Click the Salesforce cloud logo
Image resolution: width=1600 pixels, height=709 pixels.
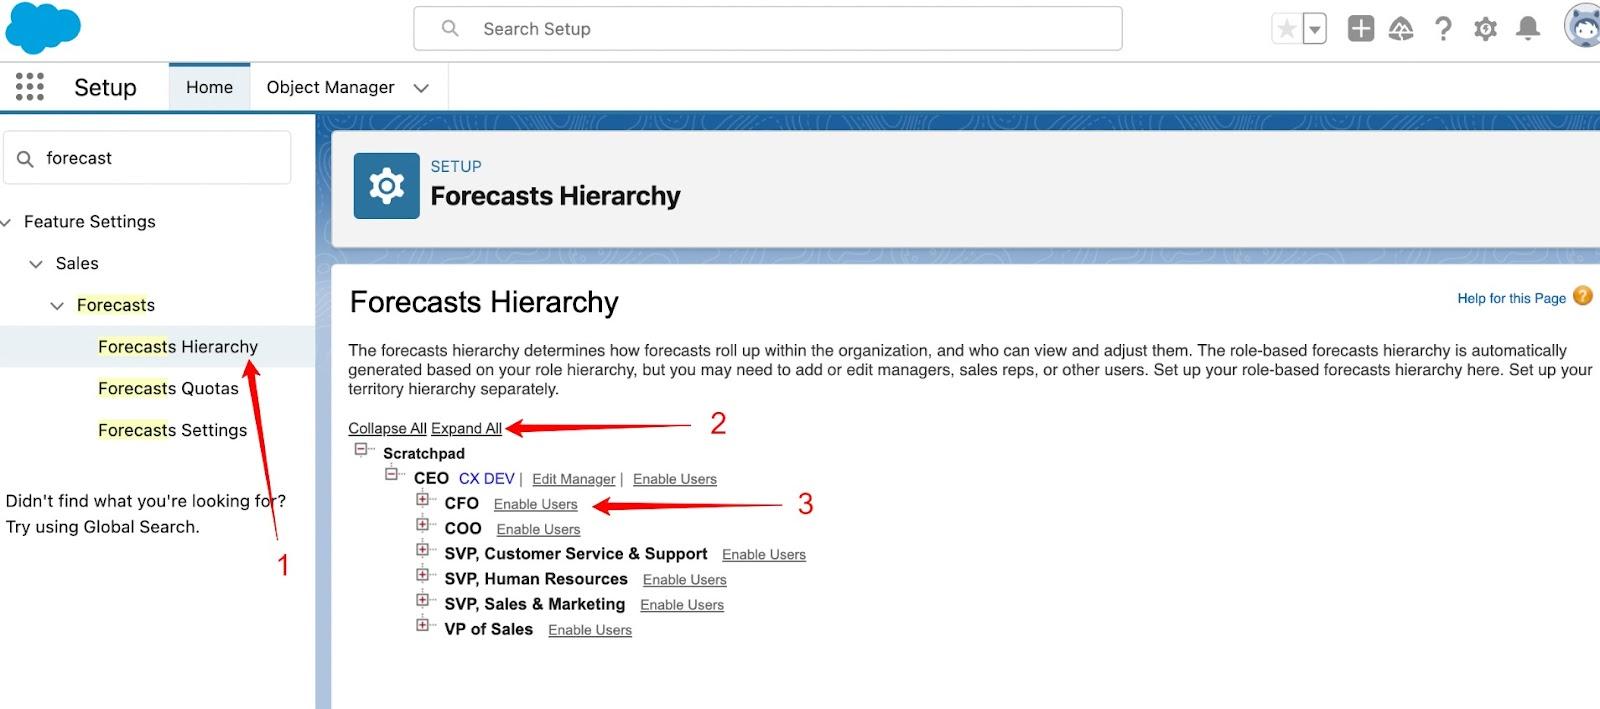tap(42, 28)
